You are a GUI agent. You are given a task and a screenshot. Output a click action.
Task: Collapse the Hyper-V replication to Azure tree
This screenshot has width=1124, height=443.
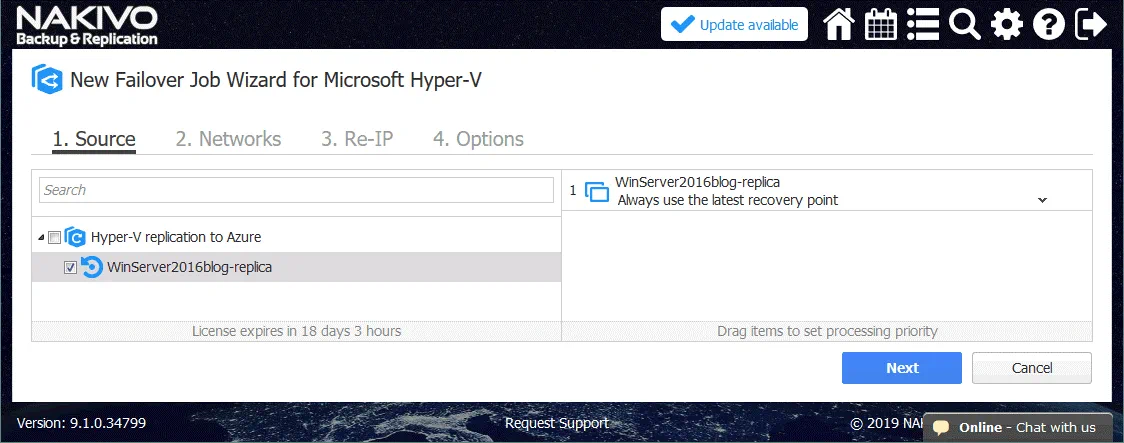coord(41,238)
